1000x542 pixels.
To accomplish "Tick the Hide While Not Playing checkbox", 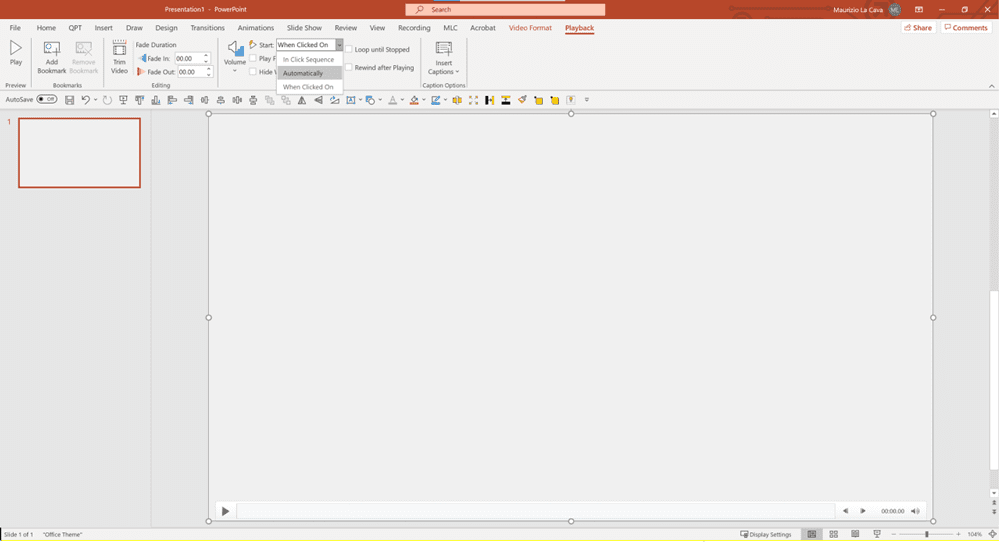I will pyautogui.click(x=253, y=72).
